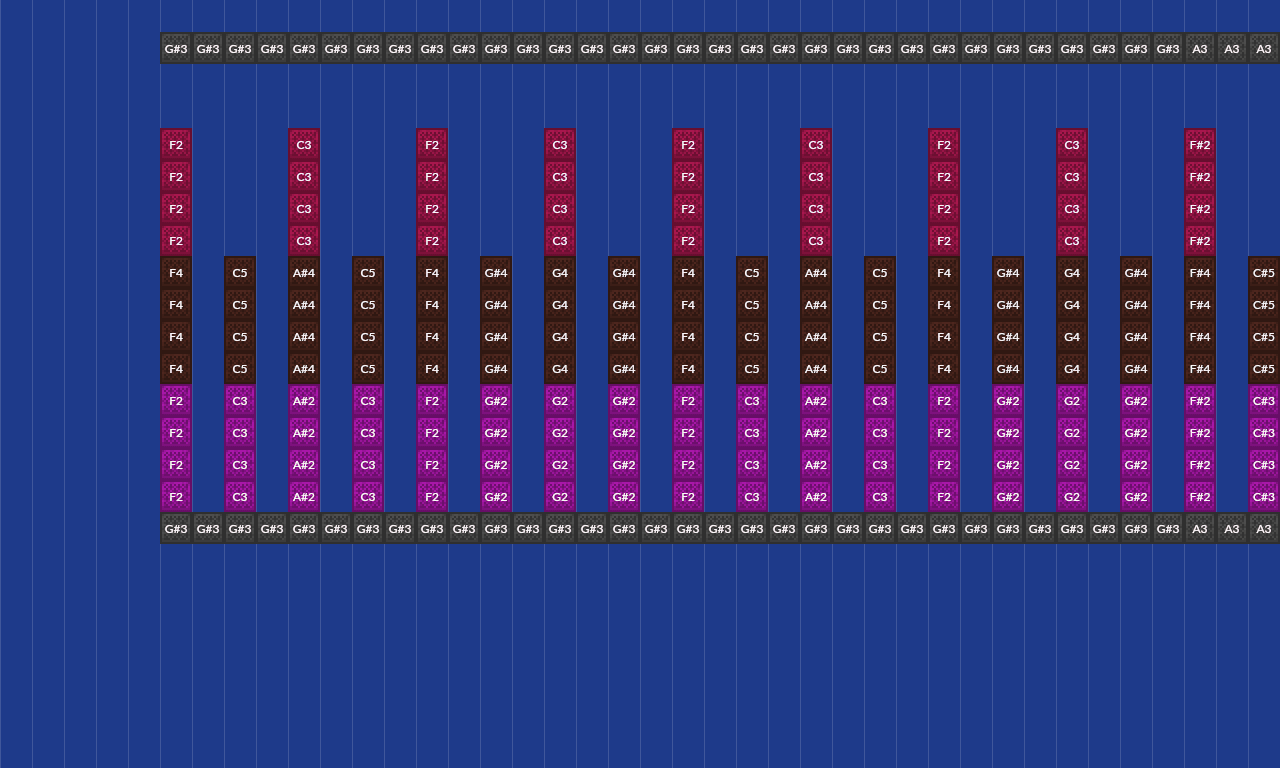Viewport: 1280px width, 768px height.
Task: Click bottom A#2 block in leftmost A#2 column
Action: click(x=304, y=497)
